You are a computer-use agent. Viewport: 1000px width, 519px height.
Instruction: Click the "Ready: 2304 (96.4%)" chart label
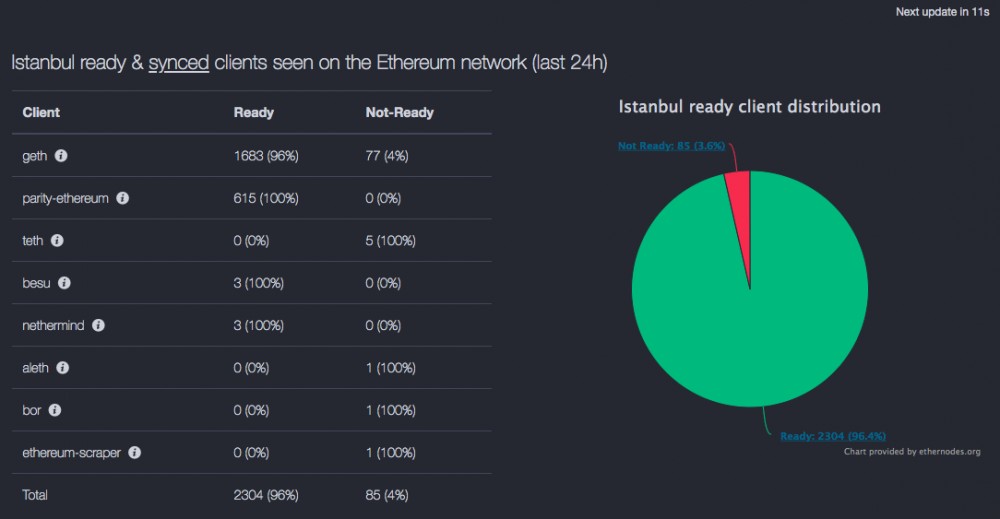(833, 436)
